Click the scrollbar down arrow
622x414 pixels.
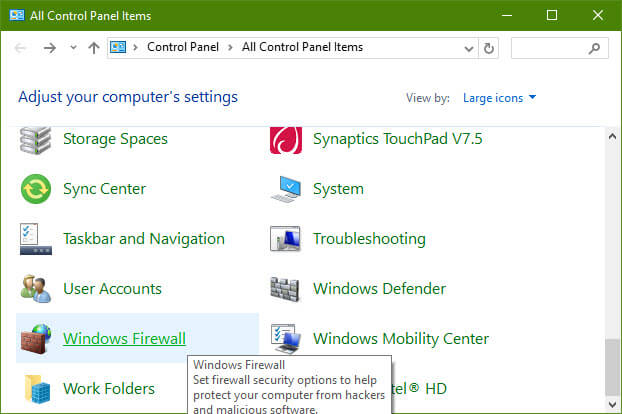[x=612, y=404]
